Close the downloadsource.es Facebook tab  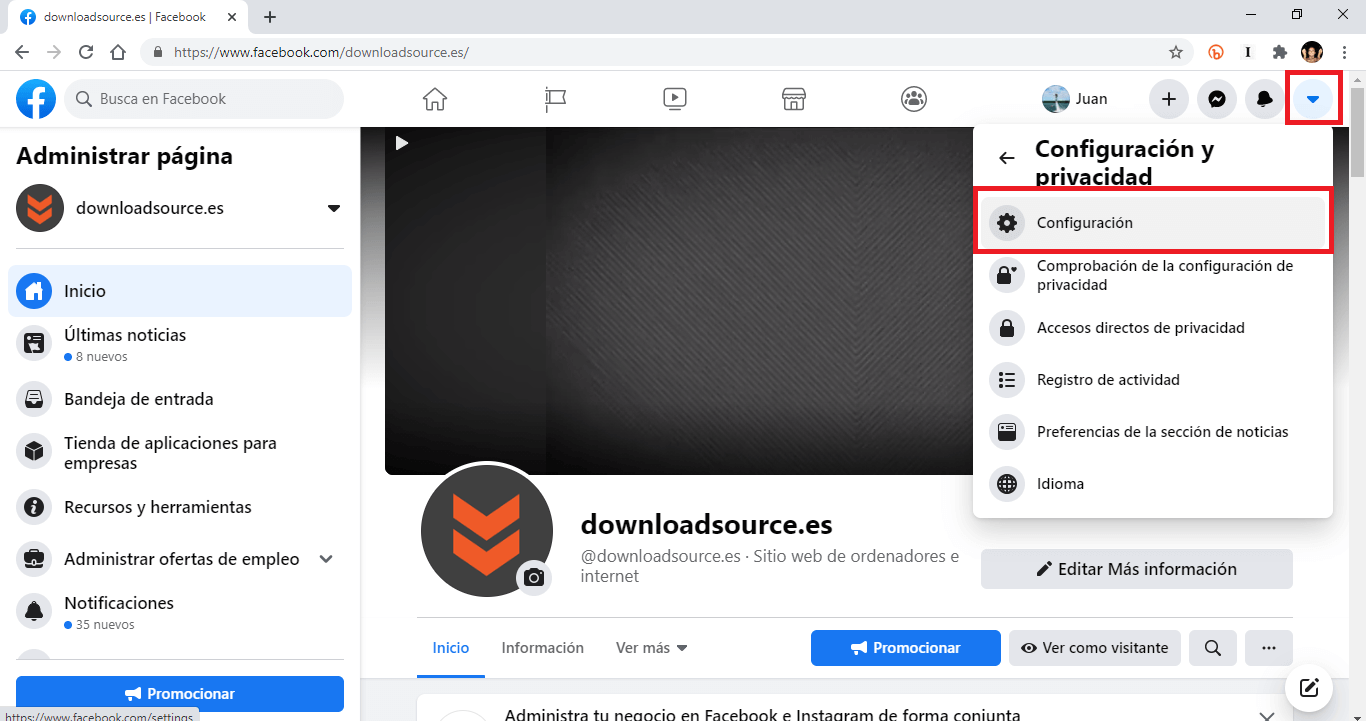coord(233,17)
